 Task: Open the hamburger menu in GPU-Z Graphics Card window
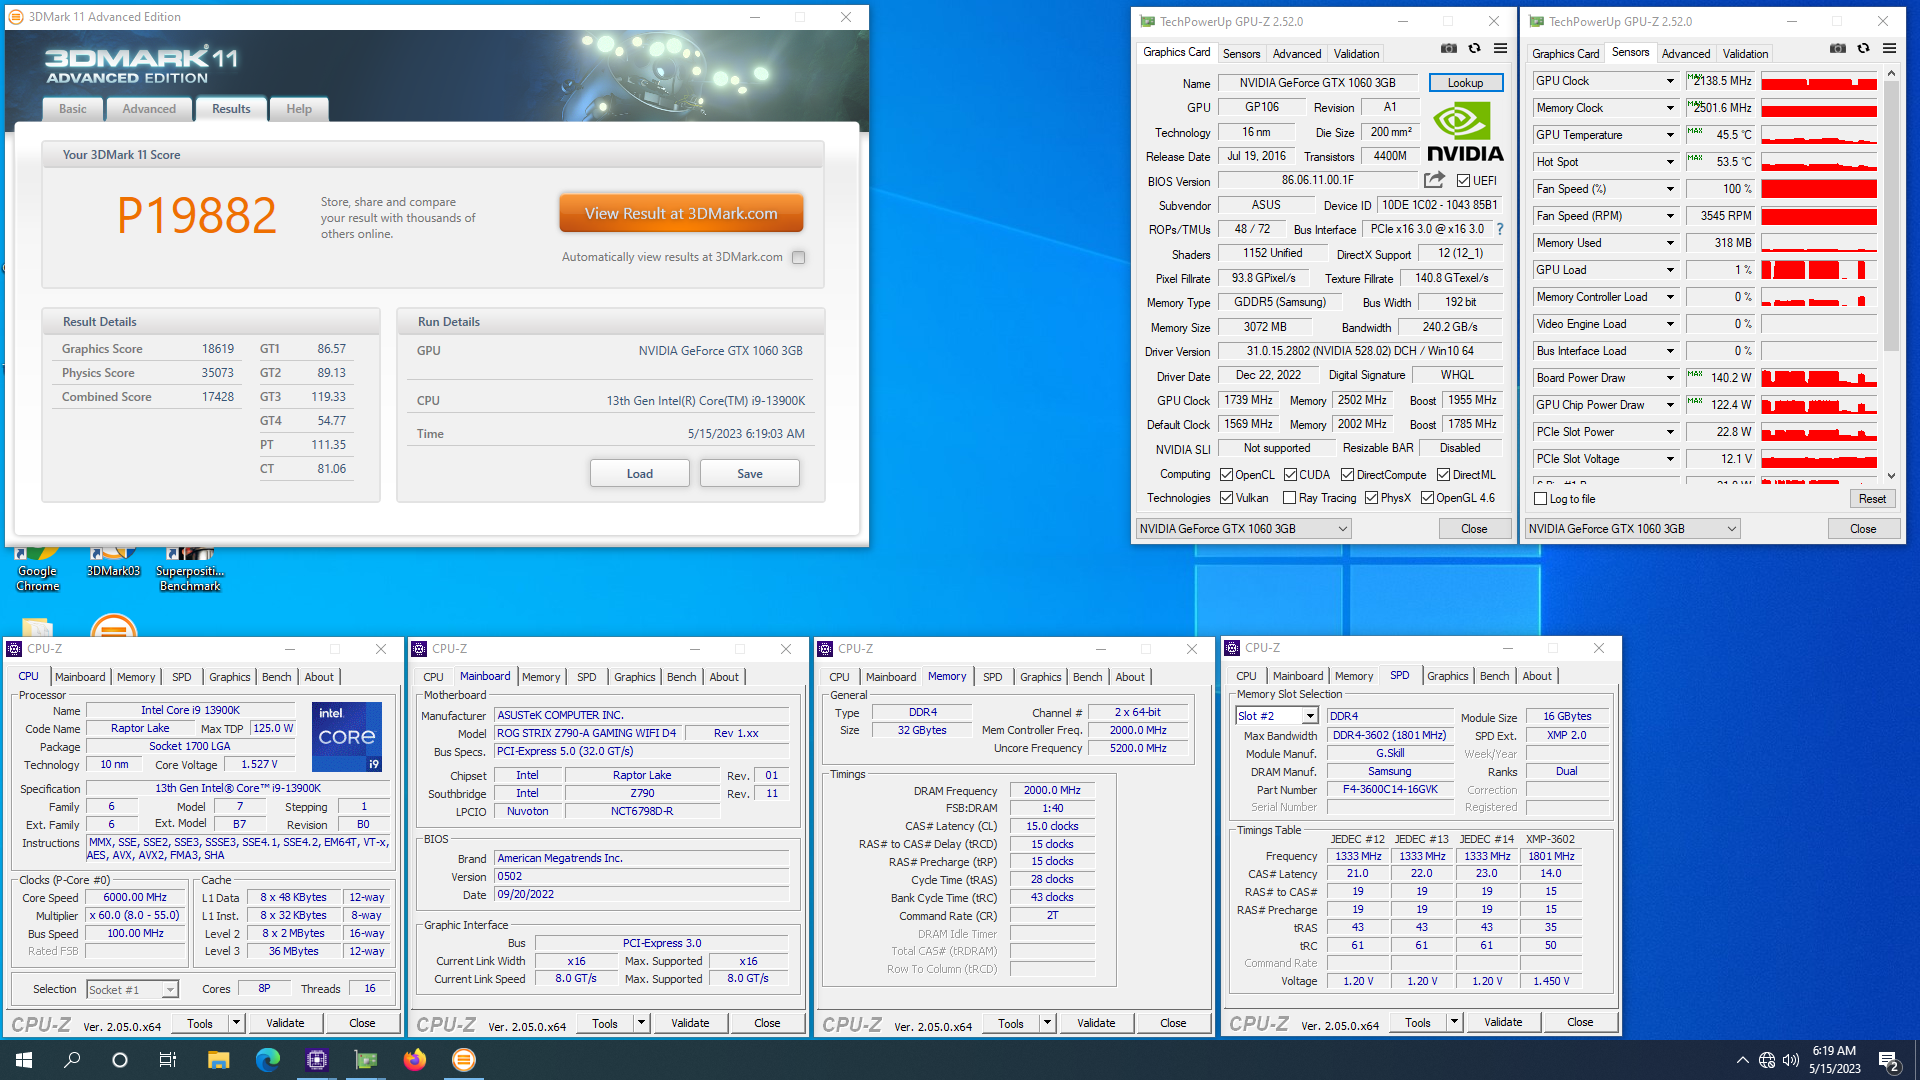(1500, 48)
